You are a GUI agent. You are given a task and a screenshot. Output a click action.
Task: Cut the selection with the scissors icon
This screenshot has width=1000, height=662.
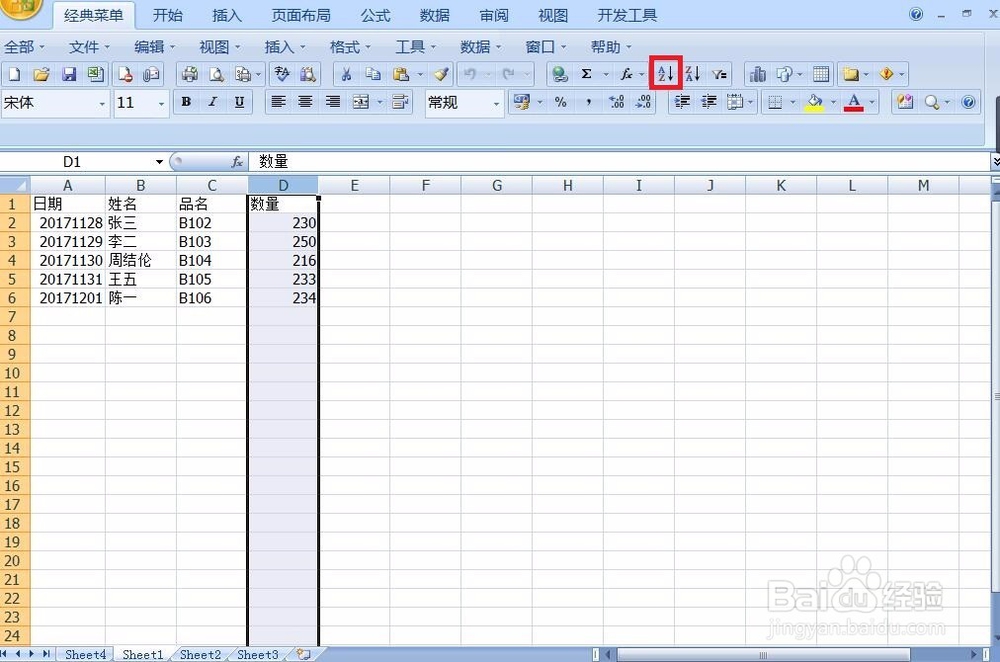click(x=346, y=75)
